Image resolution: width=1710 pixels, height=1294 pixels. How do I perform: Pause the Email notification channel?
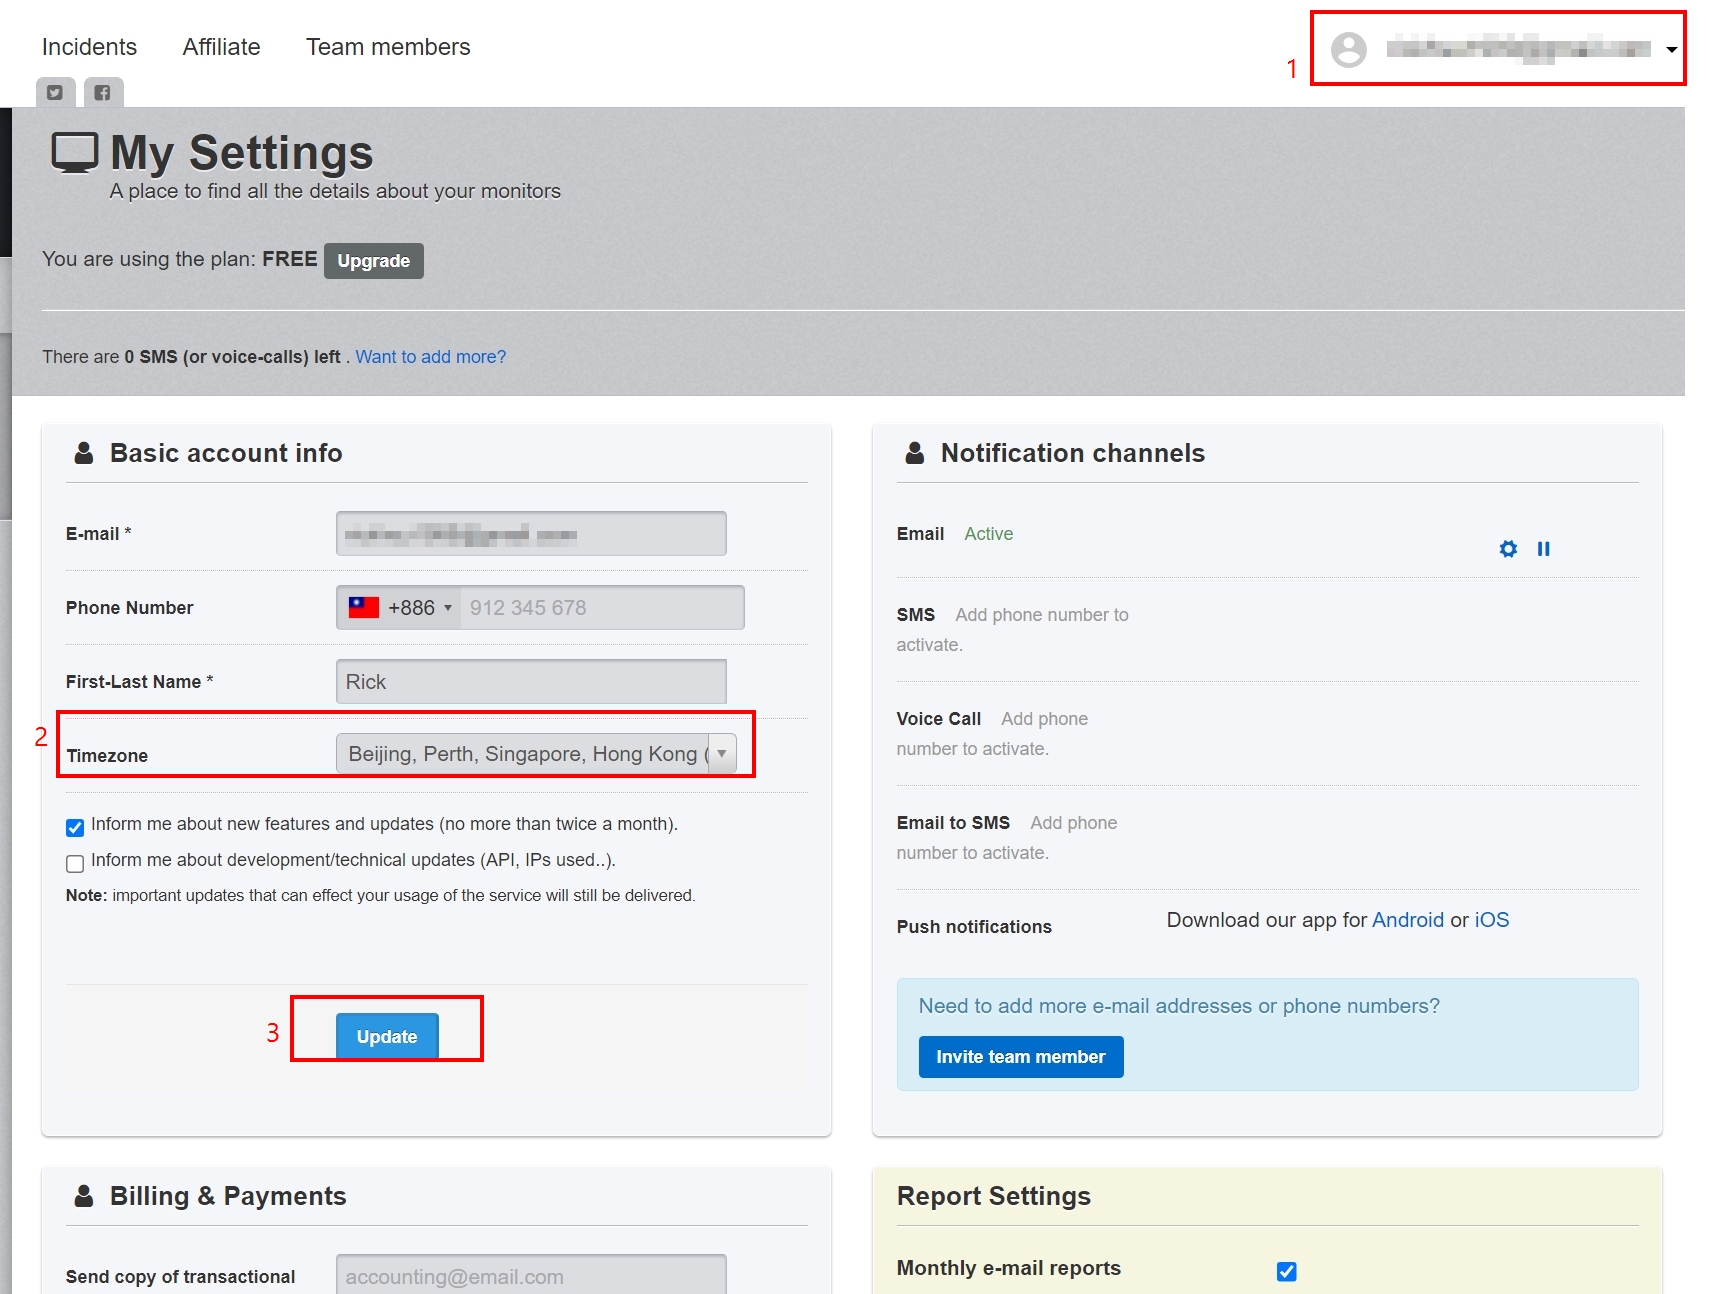(1543, 549)
